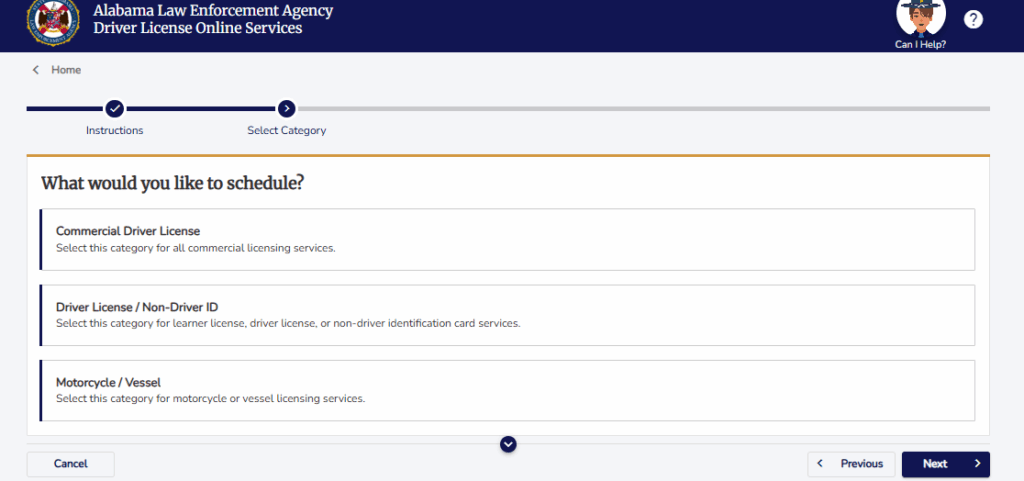Click the Instructions step checkmark circle

(114, 108)
